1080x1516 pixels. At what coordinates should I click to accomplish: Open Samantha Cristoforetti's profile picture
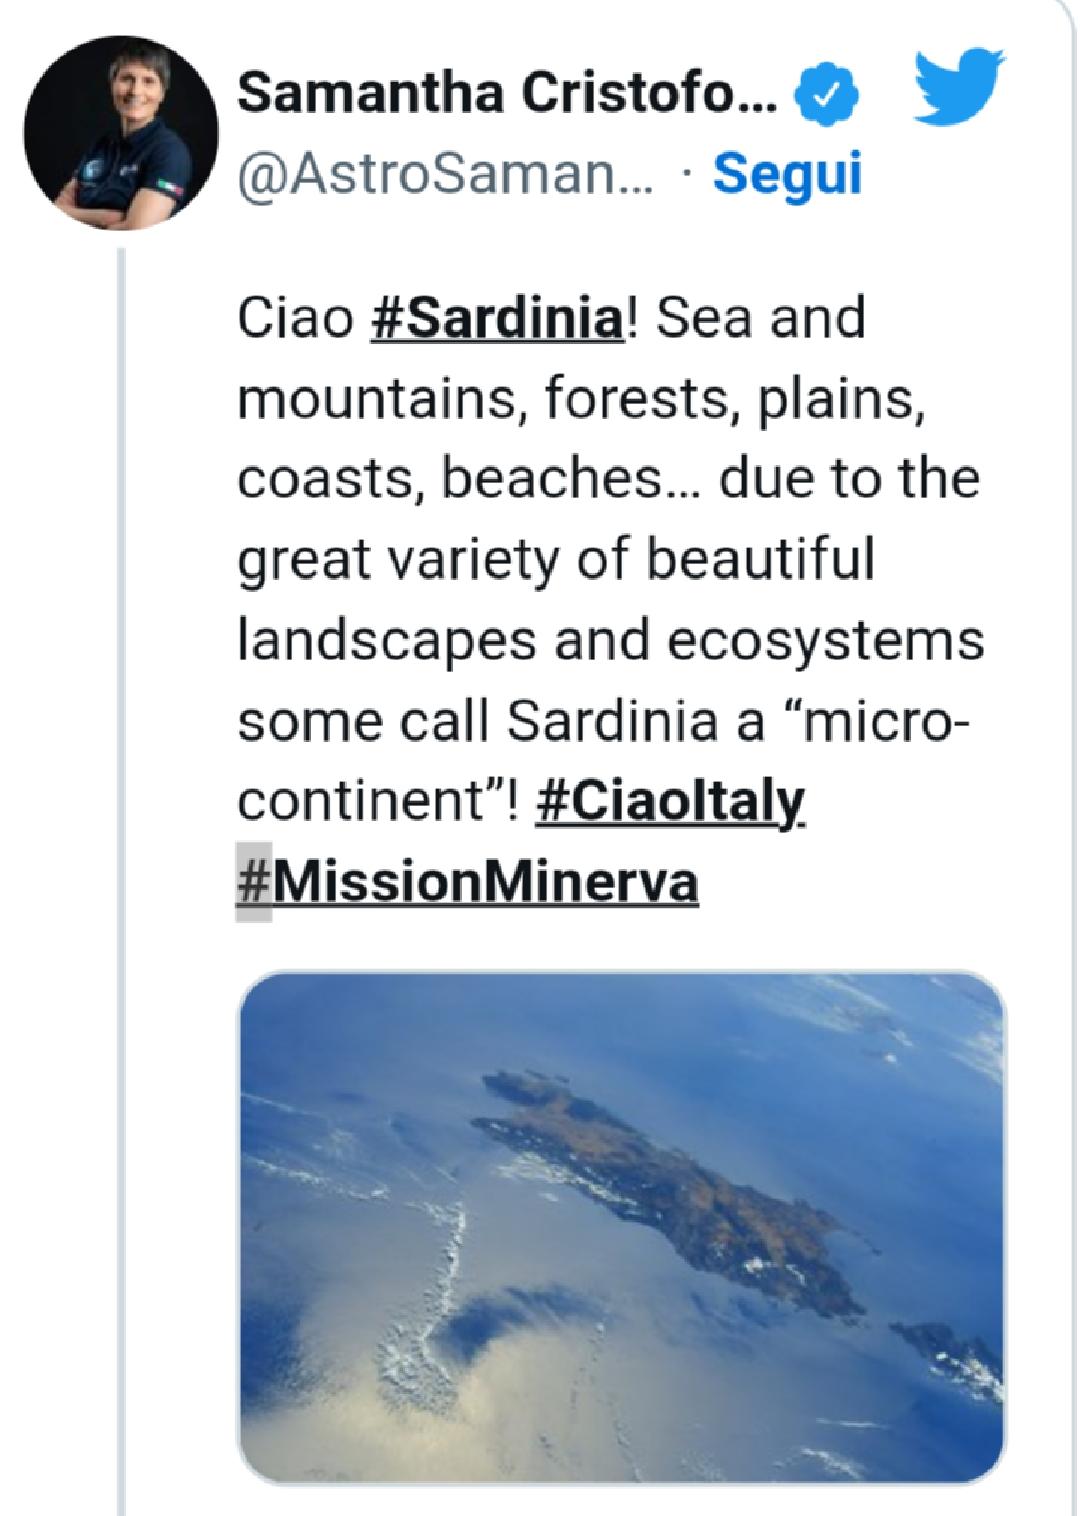122,132
